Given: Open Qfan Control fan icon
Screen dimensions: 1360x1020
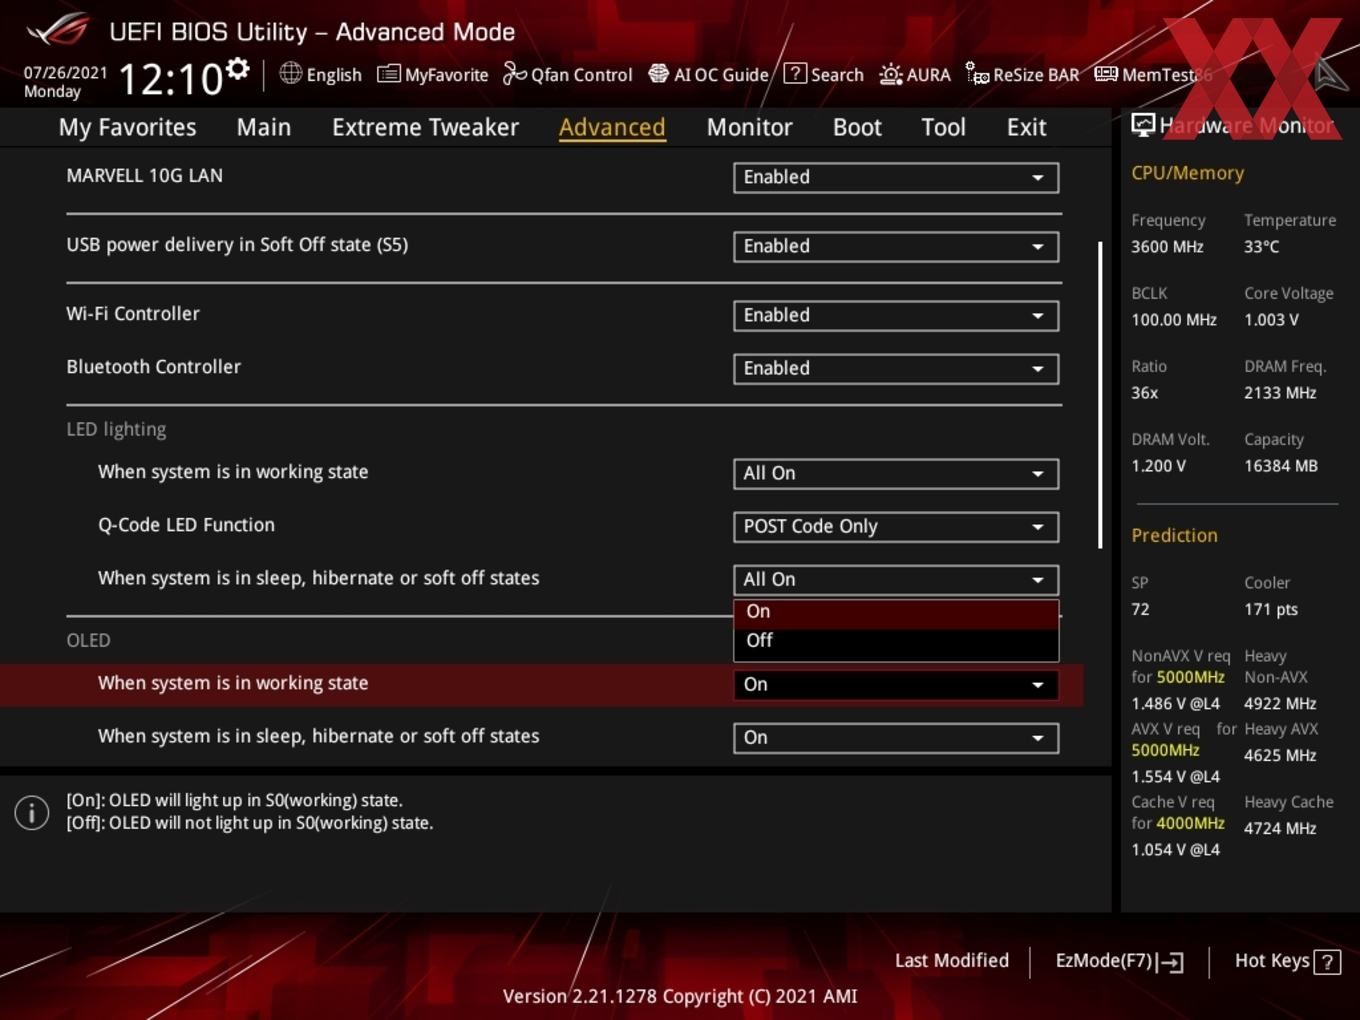Looking at the screenshot, I should click(x=514, y=73).
